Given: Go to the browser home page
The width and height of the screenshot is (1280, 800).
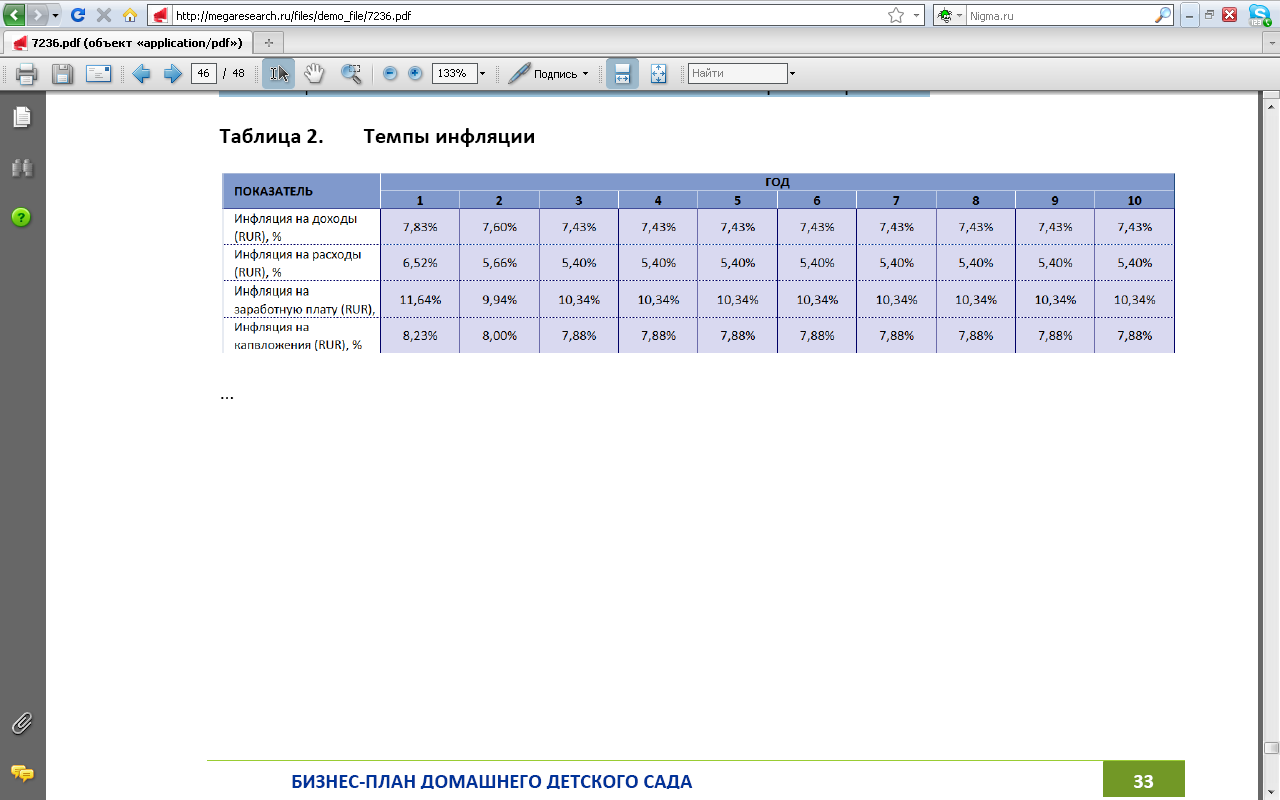Looking at the screenshot, I should click(x=130, y=15).
